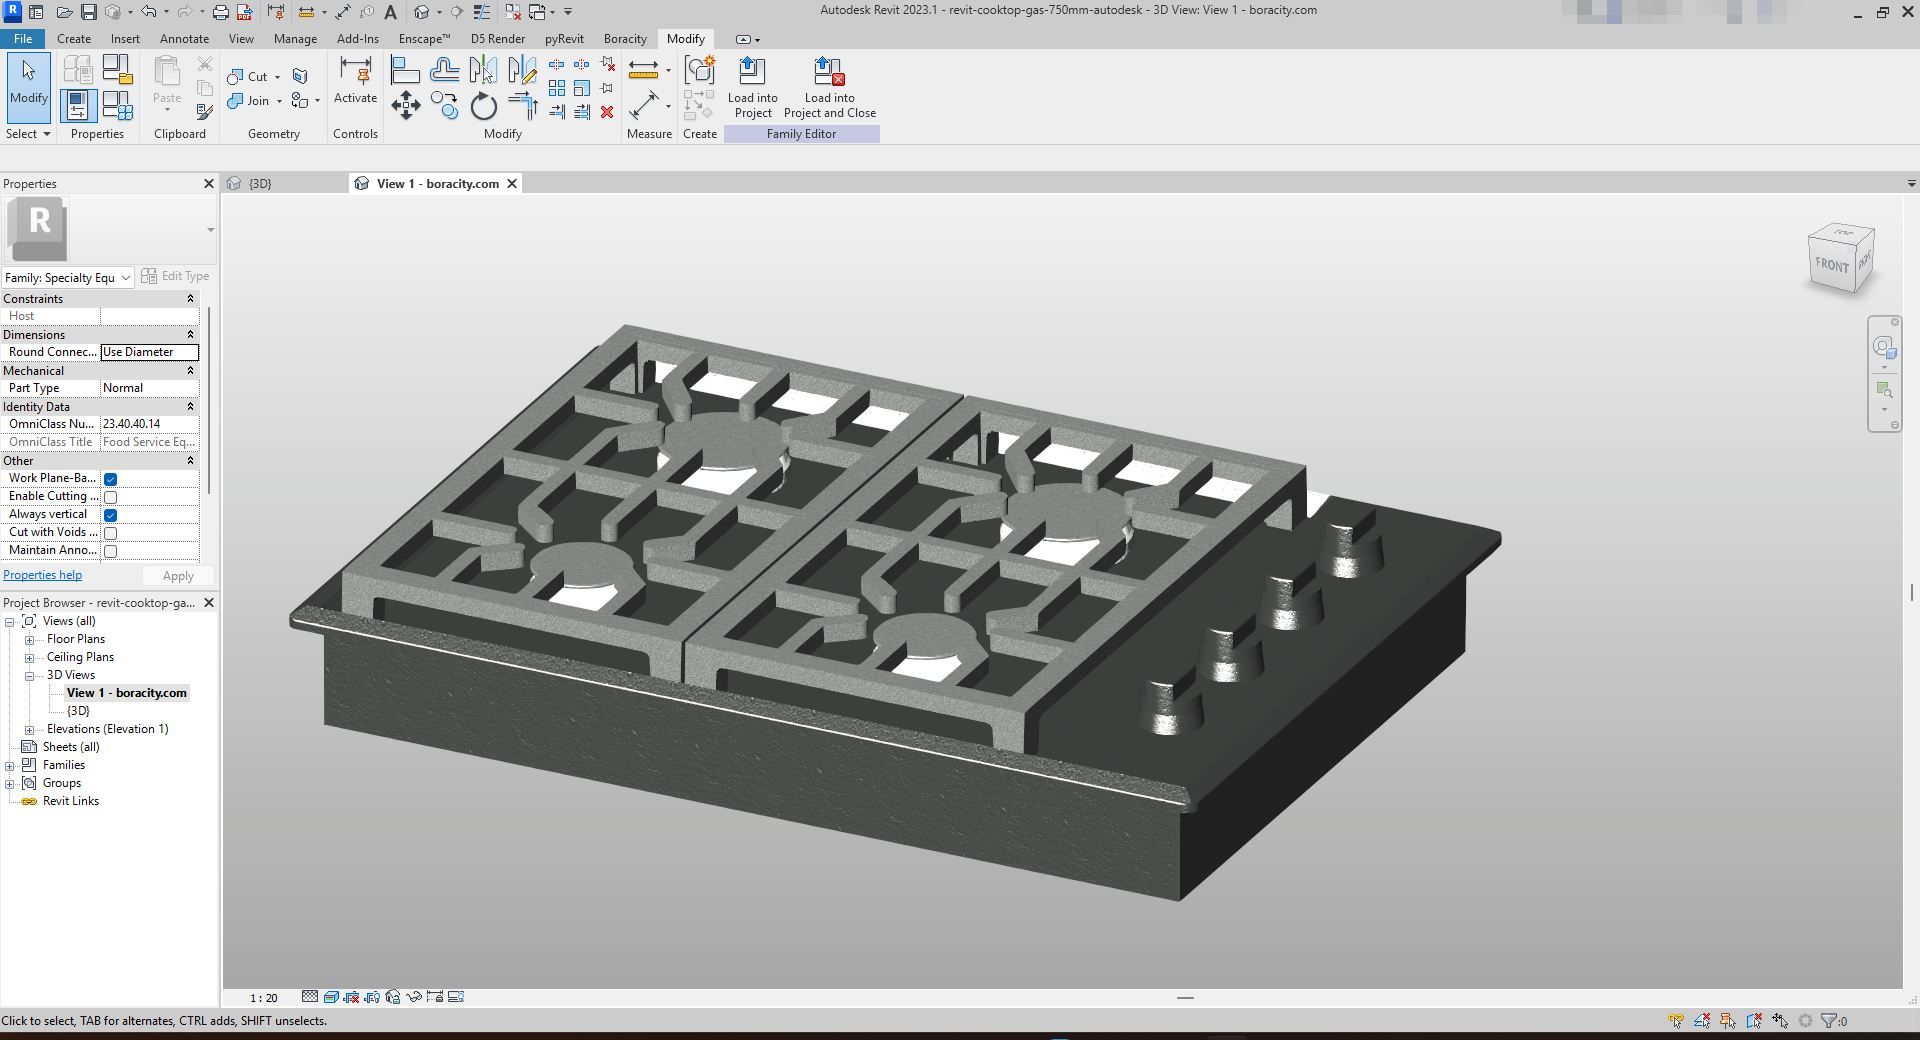This screenshot has height=1040, width=1920.
Task: Click the Visual Style icon in view control bar
Action: 331,997
